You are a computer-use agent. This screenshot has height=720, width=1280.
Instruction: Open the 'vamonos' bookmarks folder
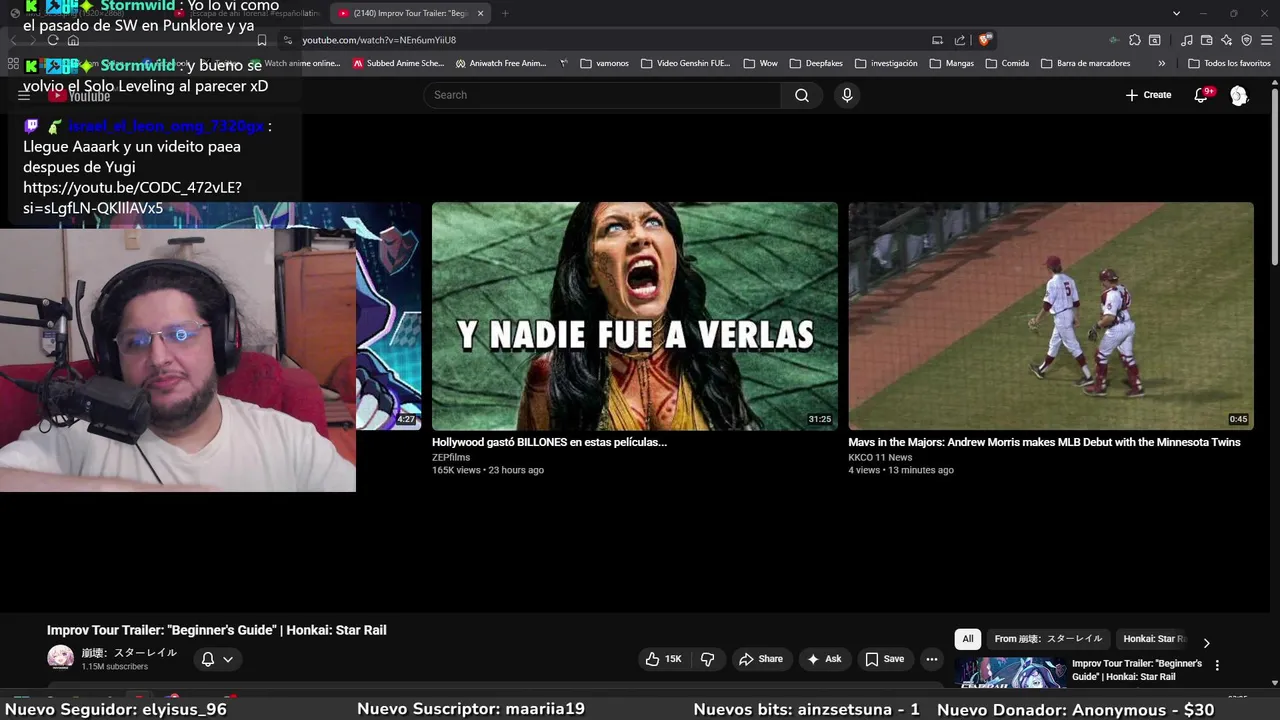pos(604,63)
